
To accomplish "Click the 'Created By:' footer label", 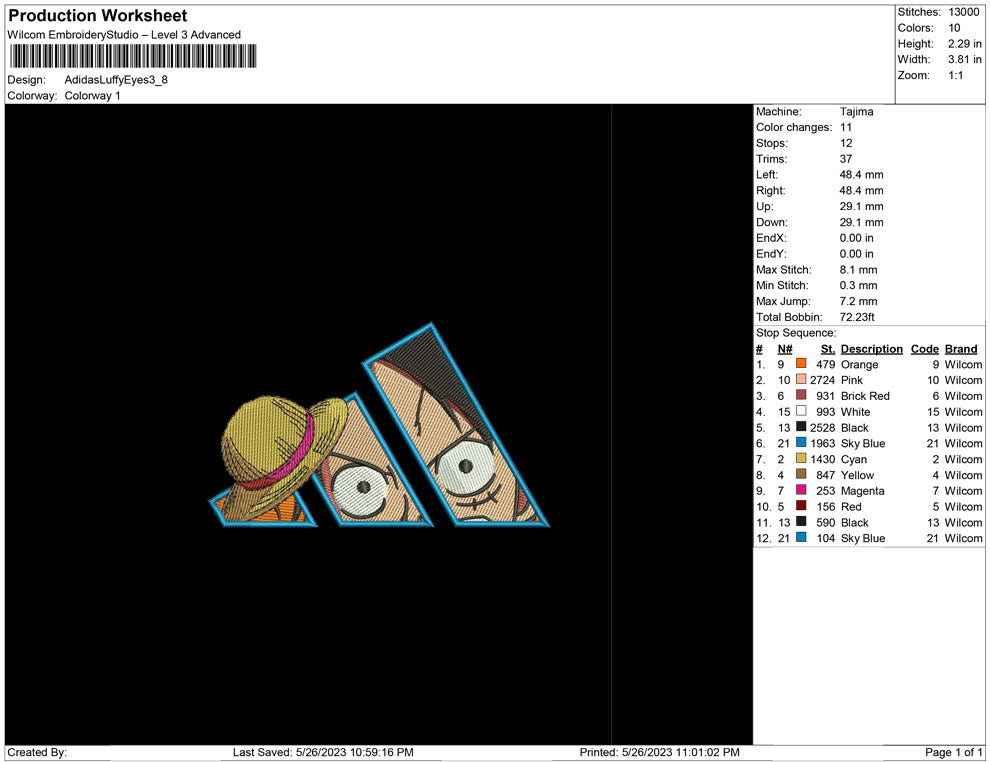I will click(37, 752).
